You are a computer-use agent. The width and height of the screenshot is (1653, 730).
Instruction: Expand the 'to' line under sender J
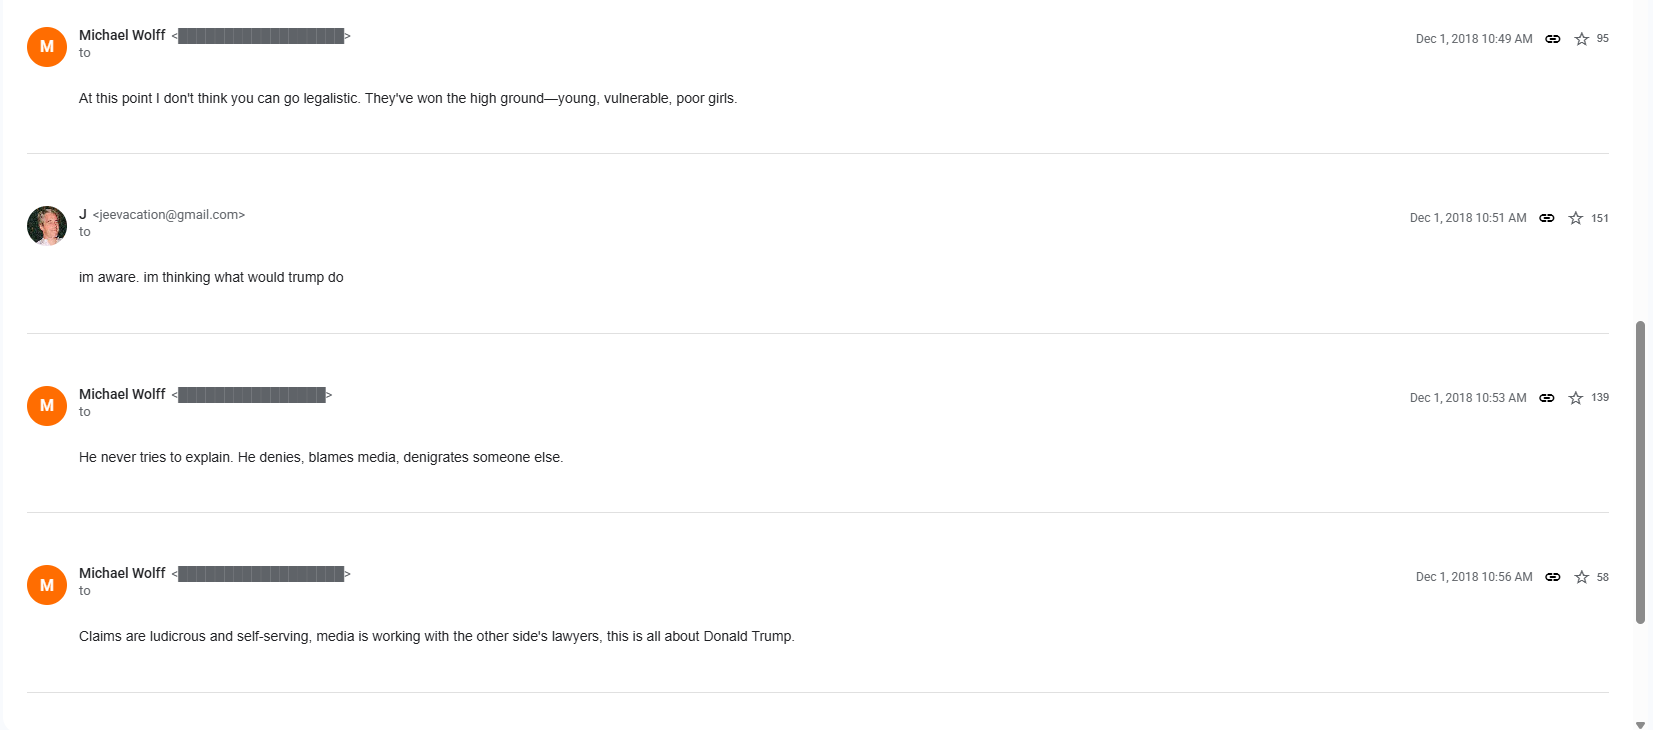(x=85, y=232)
